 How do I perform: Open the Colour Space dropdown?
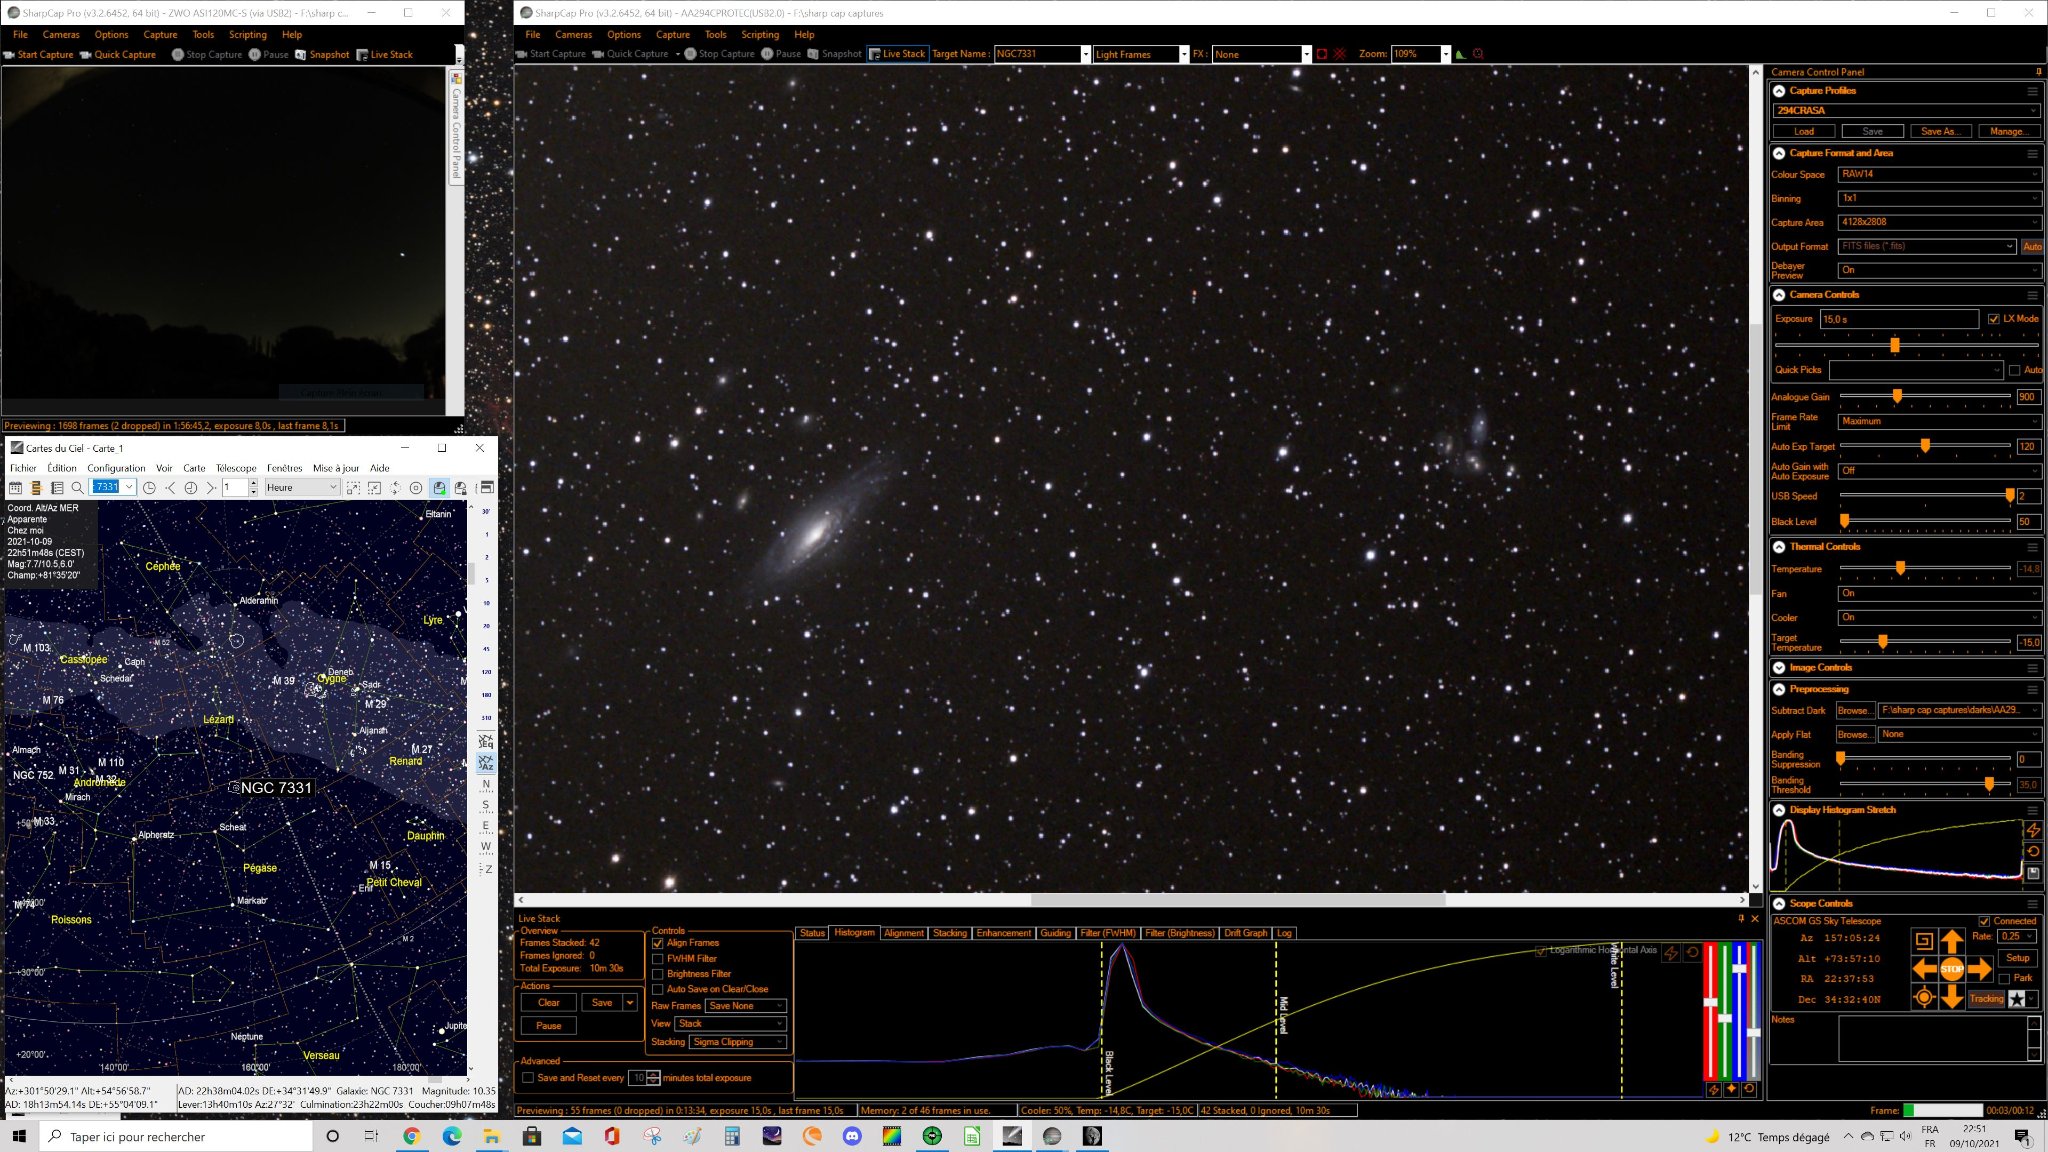(1939, 174)
